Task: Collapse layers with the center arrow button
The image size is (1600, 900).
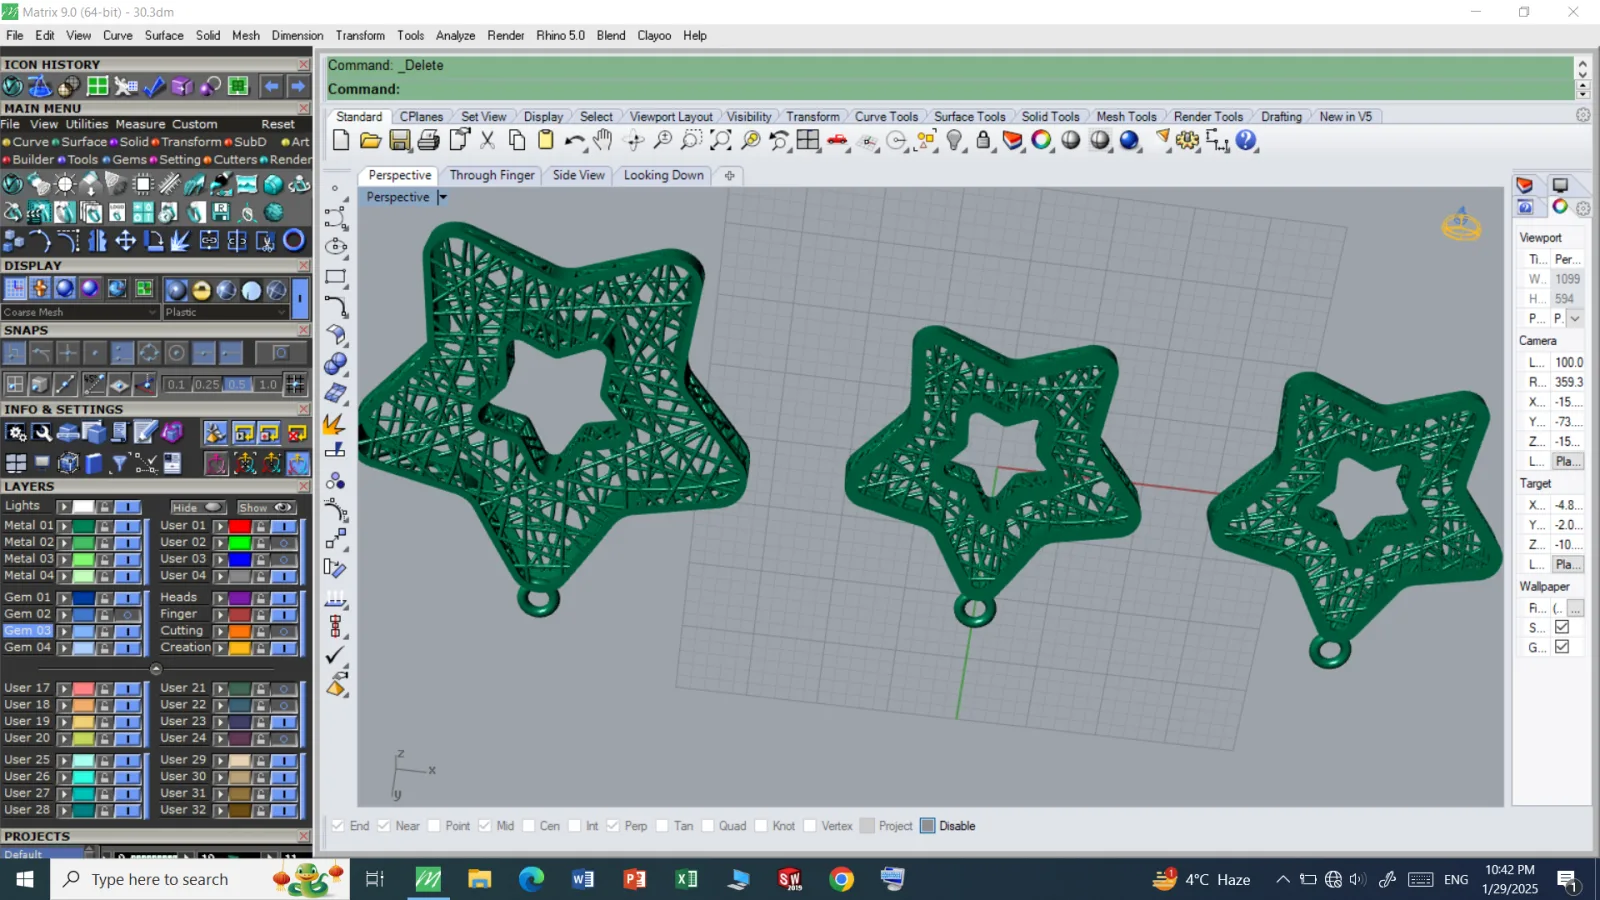Action: coord(155,669)
